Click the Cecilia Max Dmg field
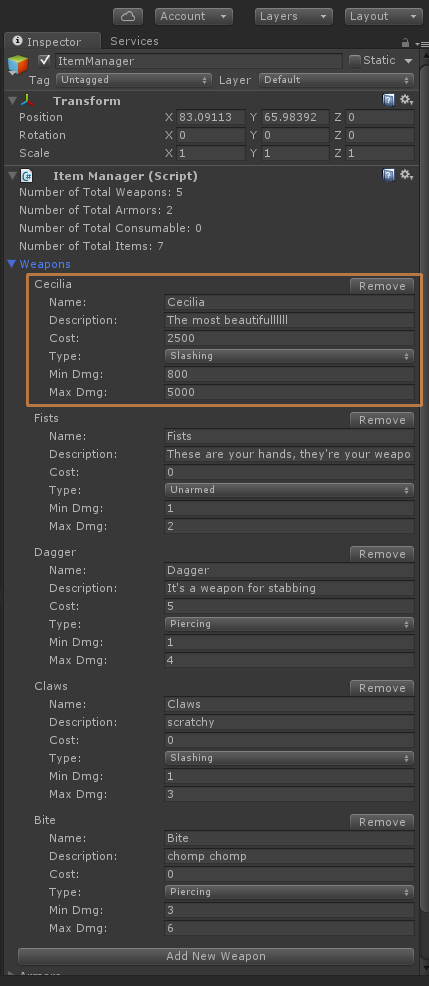Viewport: 429px width, 986px height. click(289, 392)
